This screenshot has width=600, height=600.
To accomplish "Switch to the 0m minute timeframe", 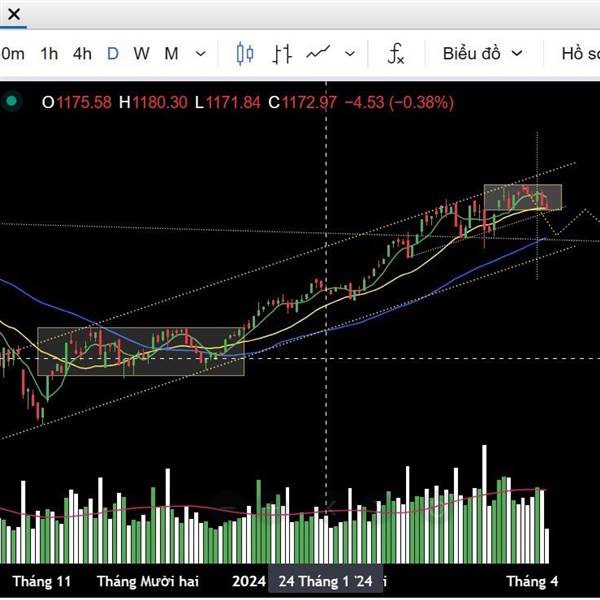I will coord(12,54).
